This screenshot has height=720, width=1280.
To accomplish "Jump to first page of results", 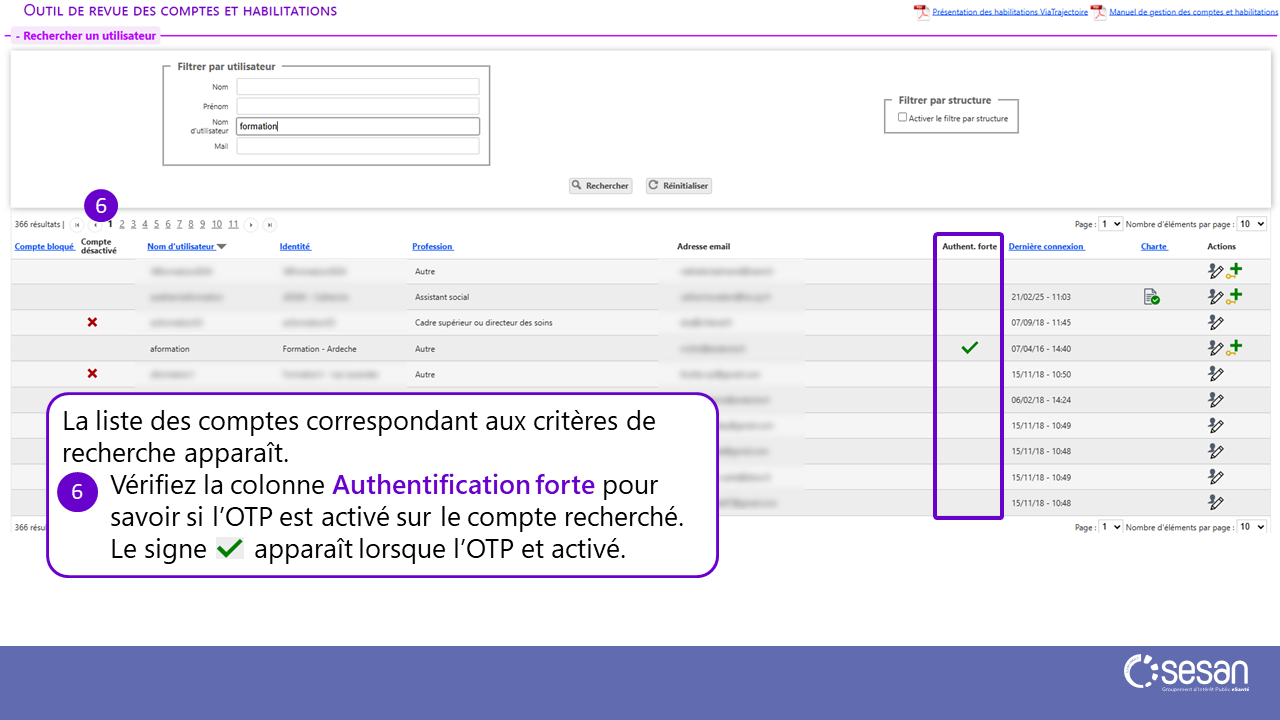I will coord(77,225).
